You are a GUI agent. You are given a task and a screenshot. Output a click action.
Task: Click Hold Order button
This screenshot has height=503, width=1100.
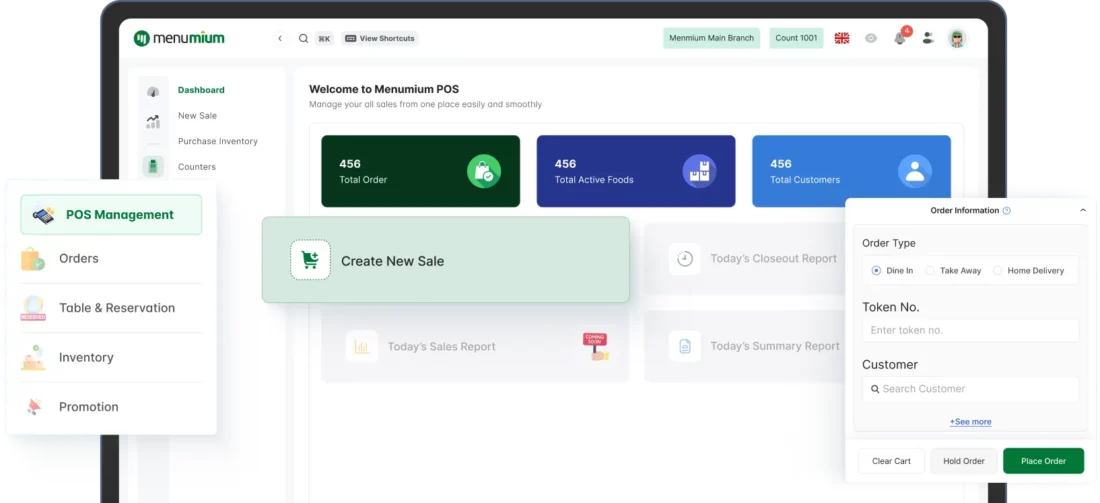tap(964, 461)
